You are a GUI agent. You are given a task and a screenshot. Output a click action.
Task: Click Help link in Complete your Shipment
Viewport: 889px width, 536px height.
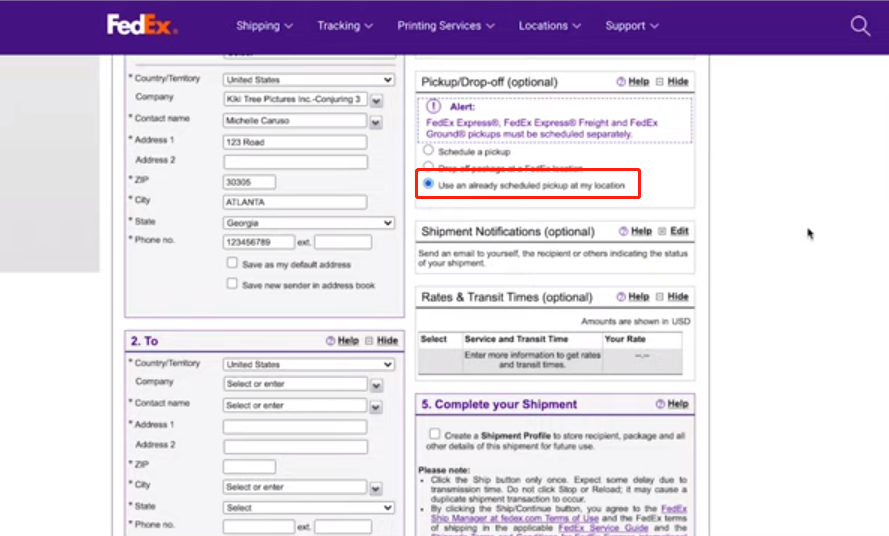point(678,404)
